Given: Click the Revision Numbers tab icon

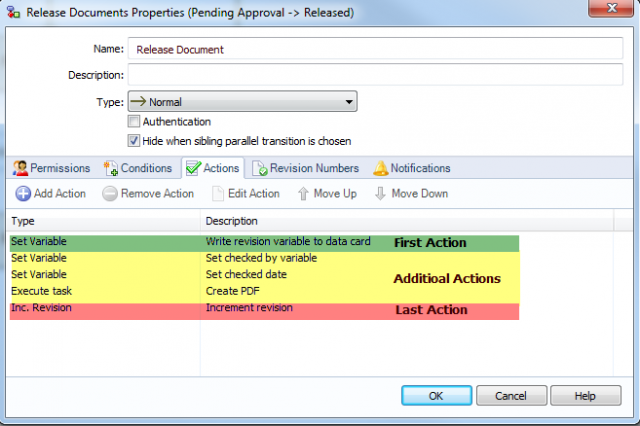Looking at the screenshot, I should click(x=260, y=168).
